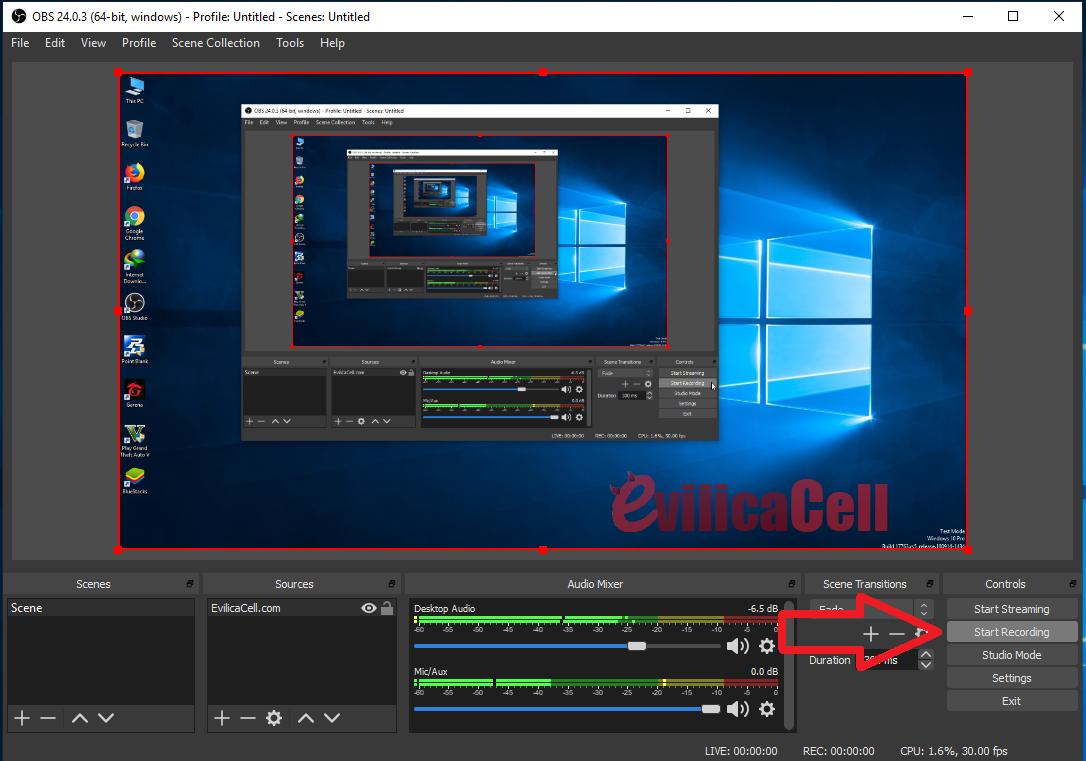
Task: Remove selected scene with the minus icon
Action: coord(47,717)
